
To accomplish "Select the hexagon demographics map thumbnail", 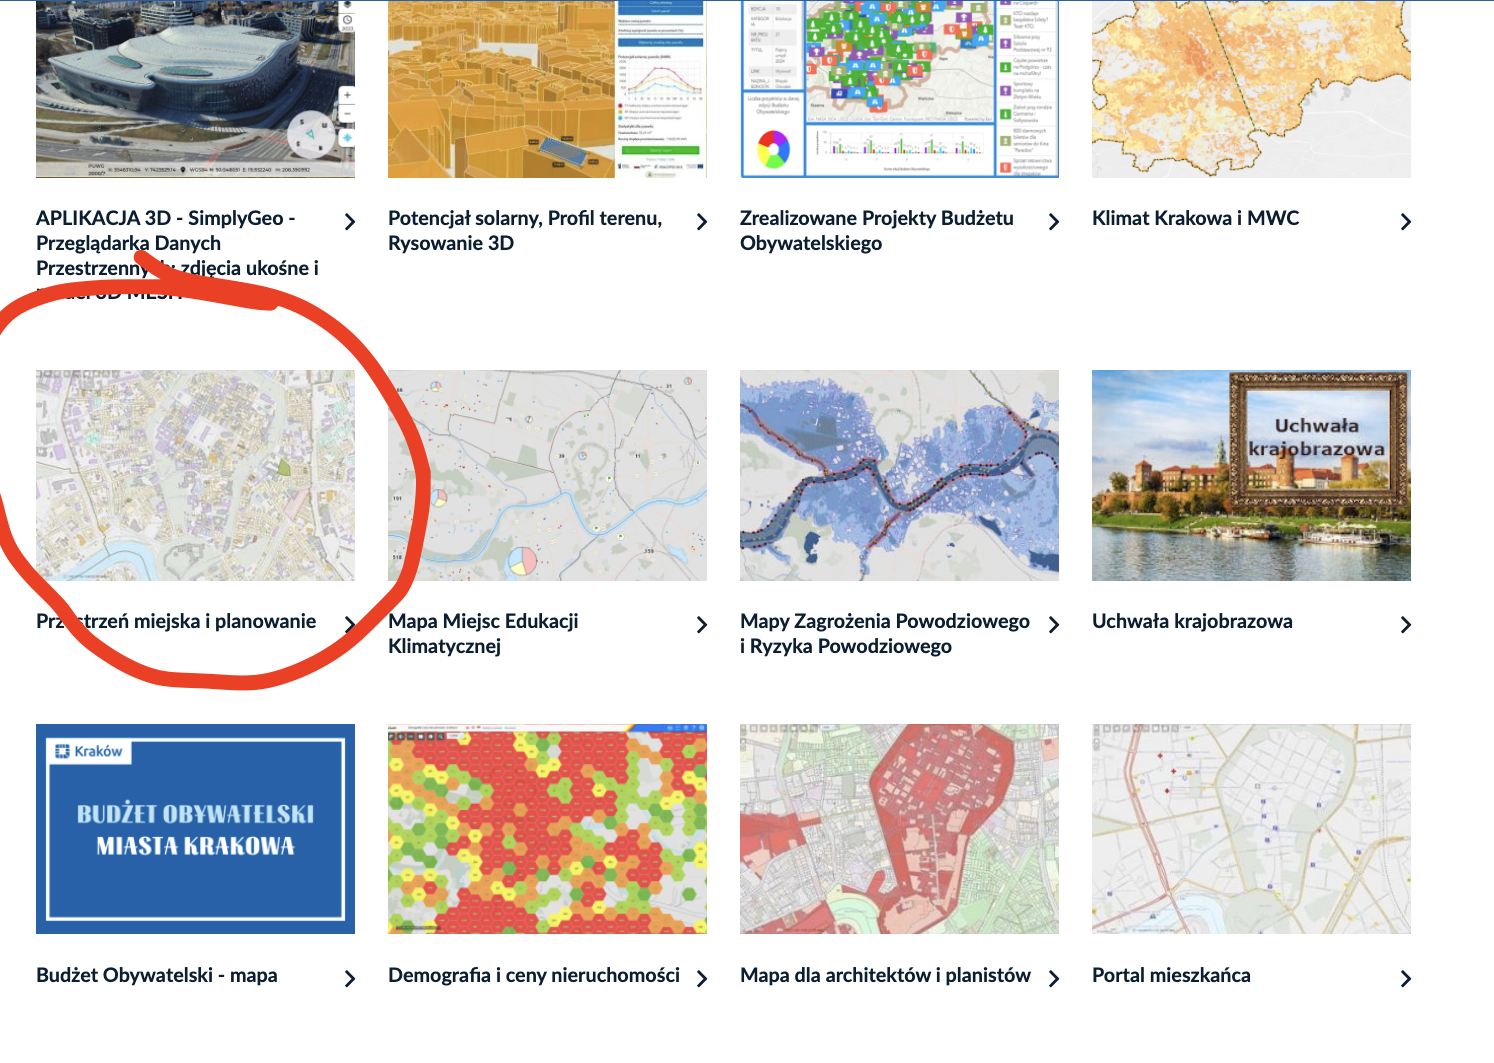I will coord(547,829).
